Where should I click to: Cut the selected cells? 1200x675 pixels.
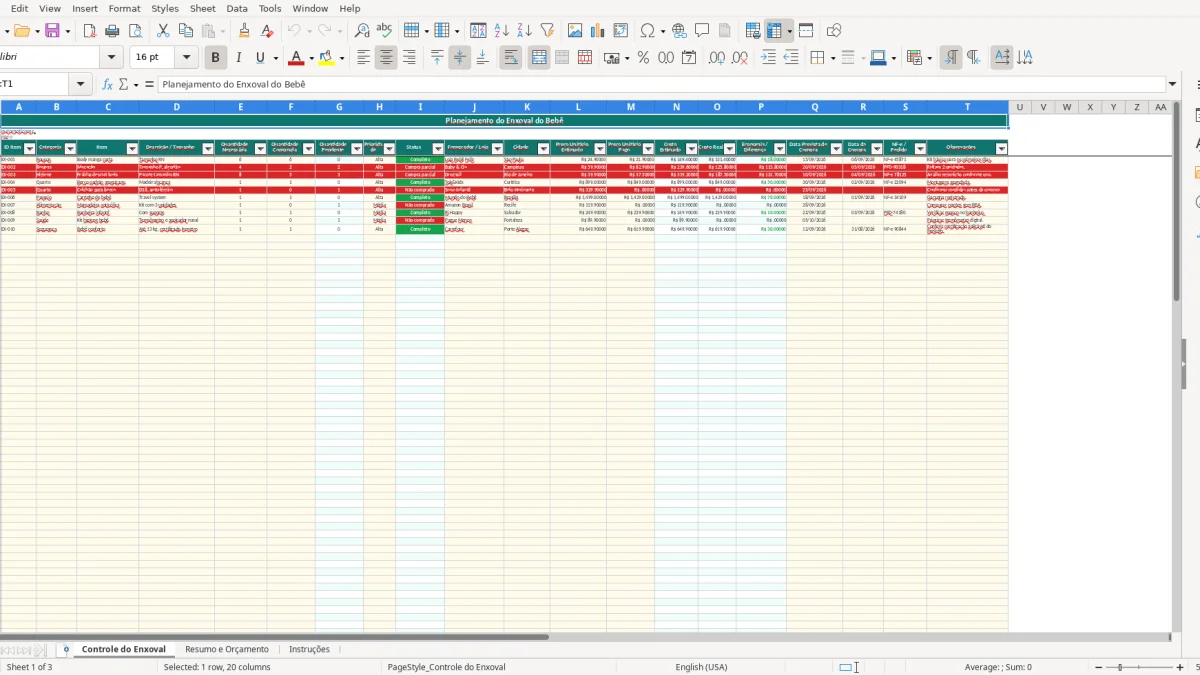point(163,31)
